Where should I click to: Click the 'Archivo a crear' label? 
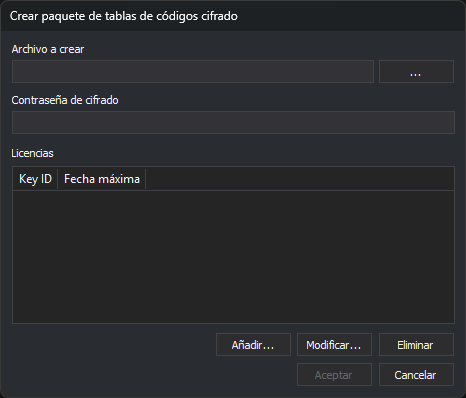(48, 49)
